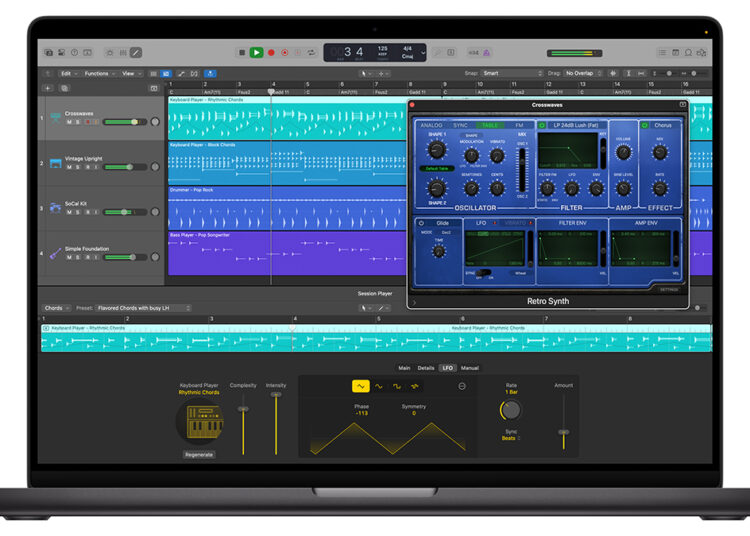Click the Vintage Upright pan knob
Image resolution: width=750 pixels, height=536 pixels.
pos(155,167)
